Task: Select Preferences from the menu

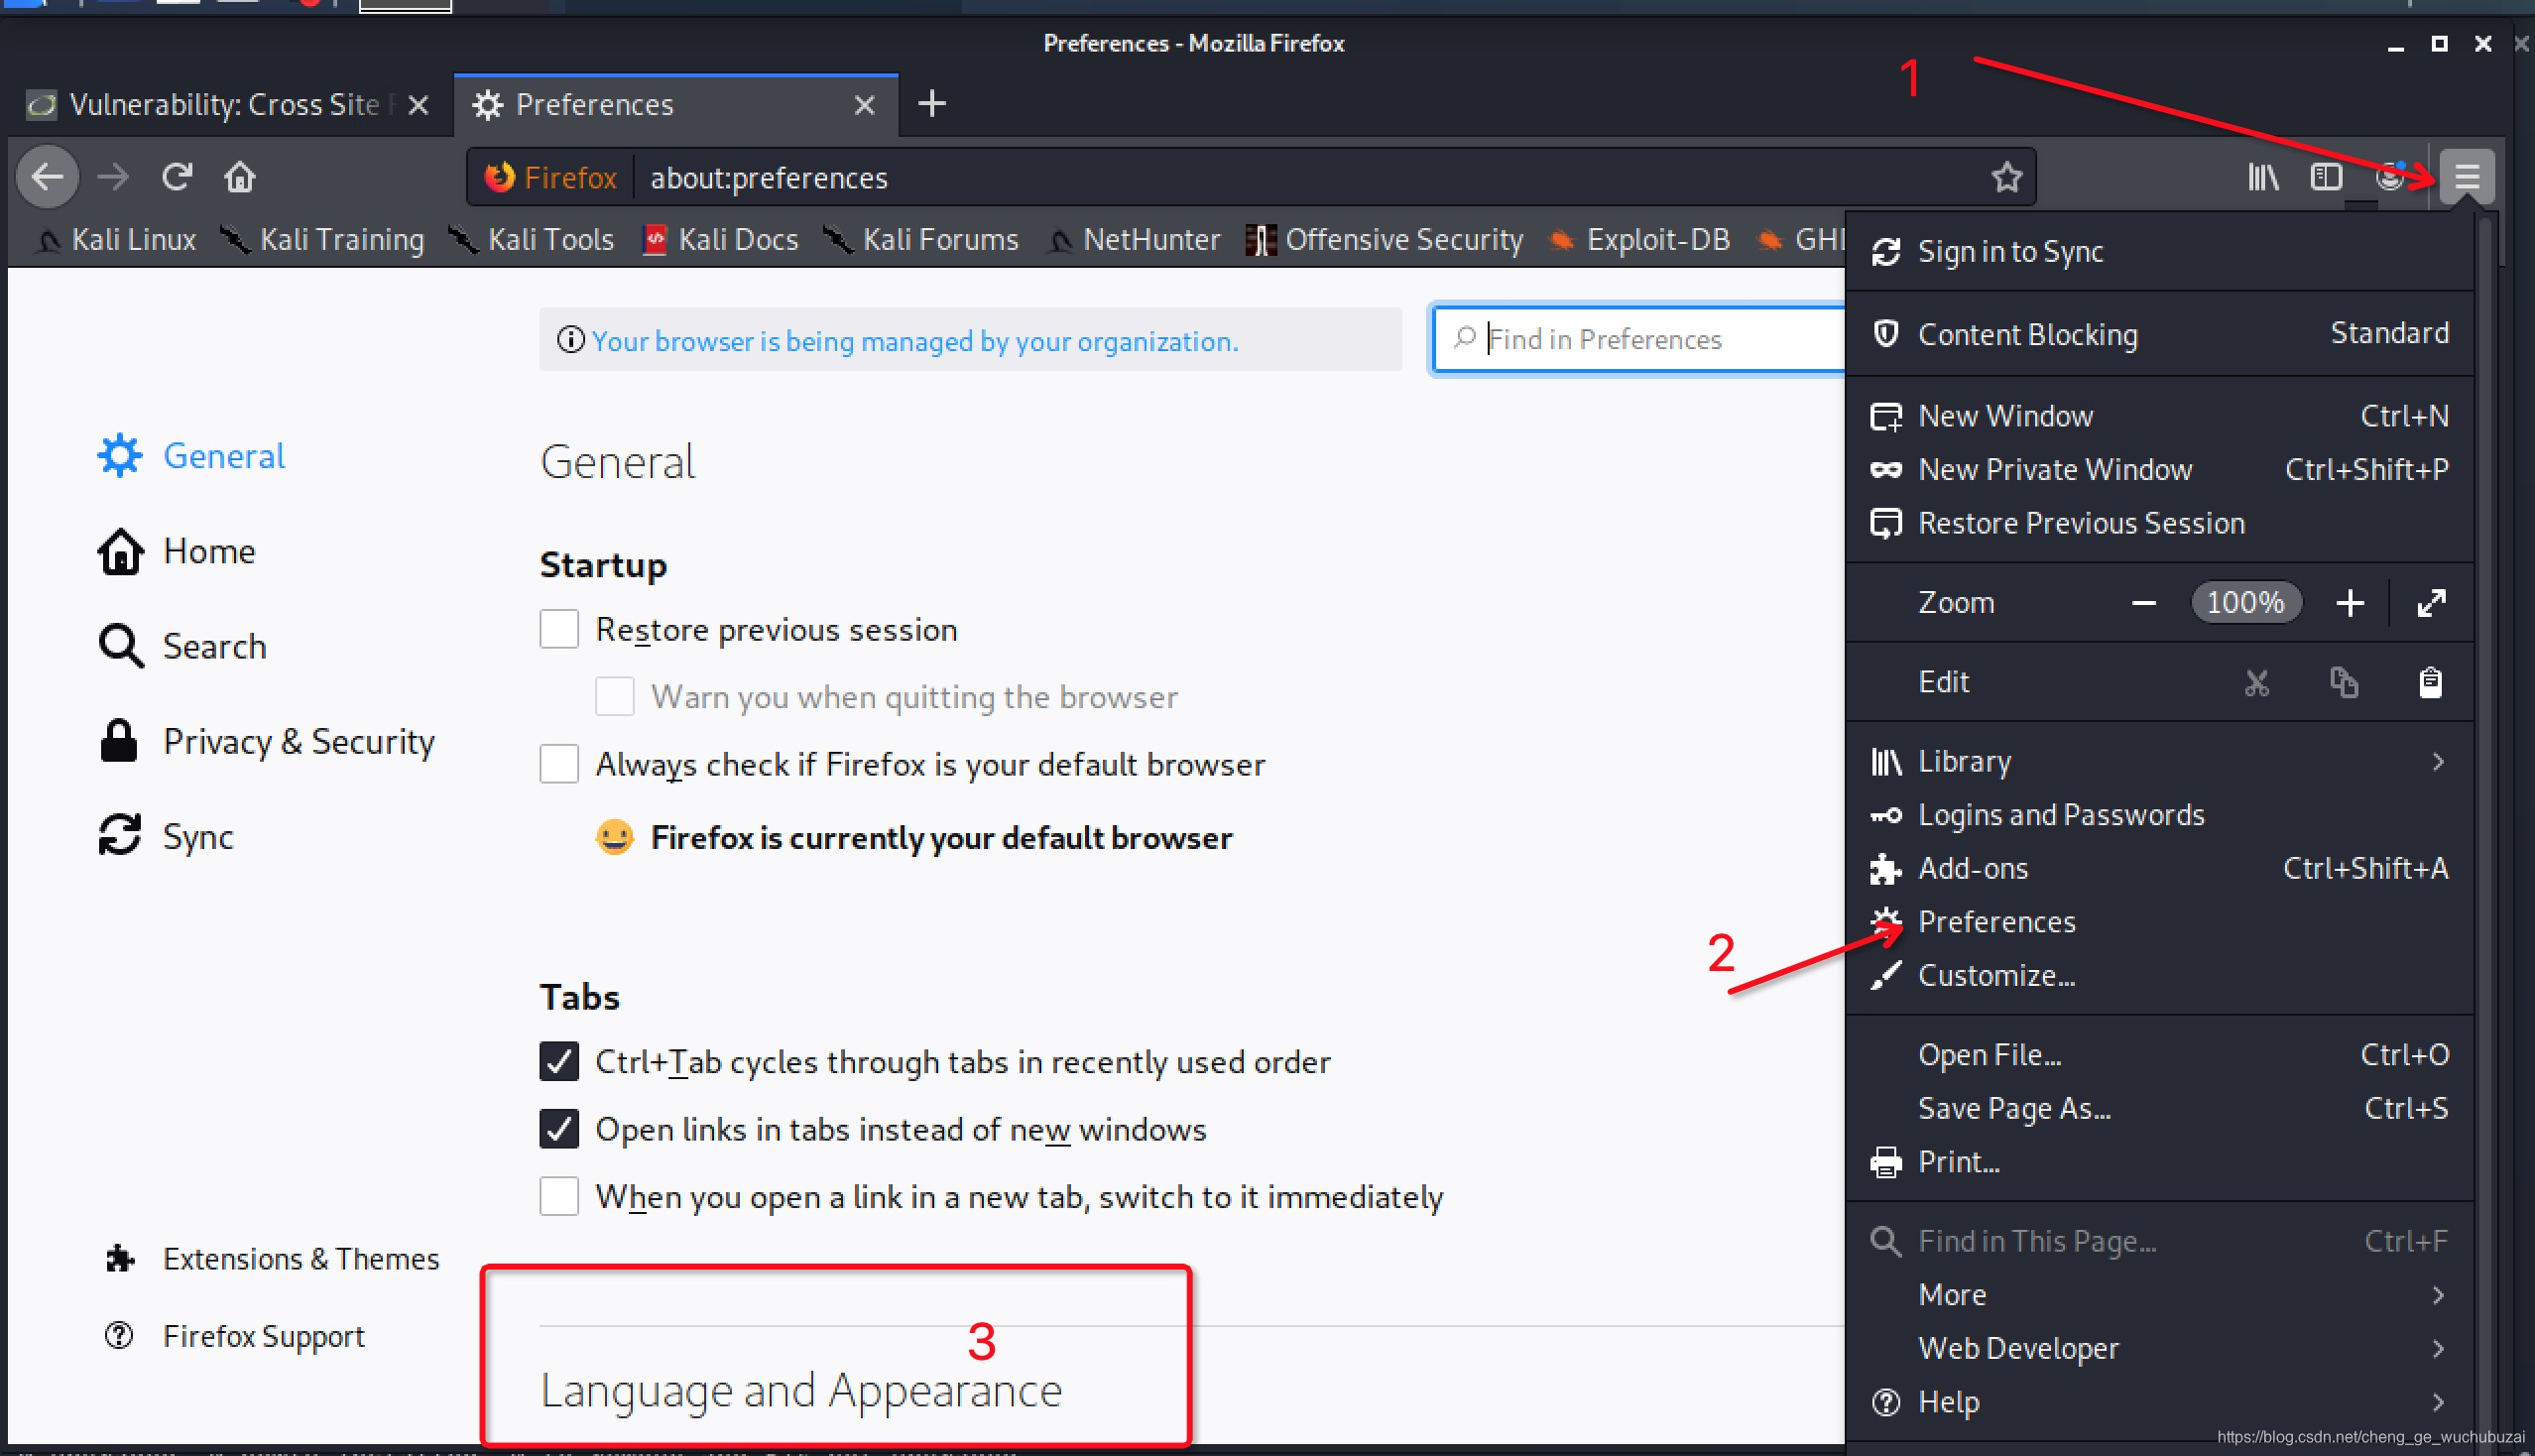Action: click(1997, 919)
